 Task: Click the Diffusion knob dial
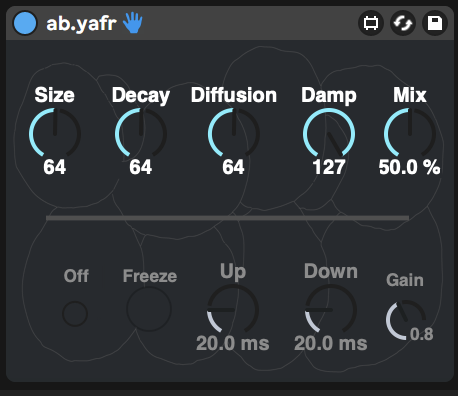[x=234, y=133]
